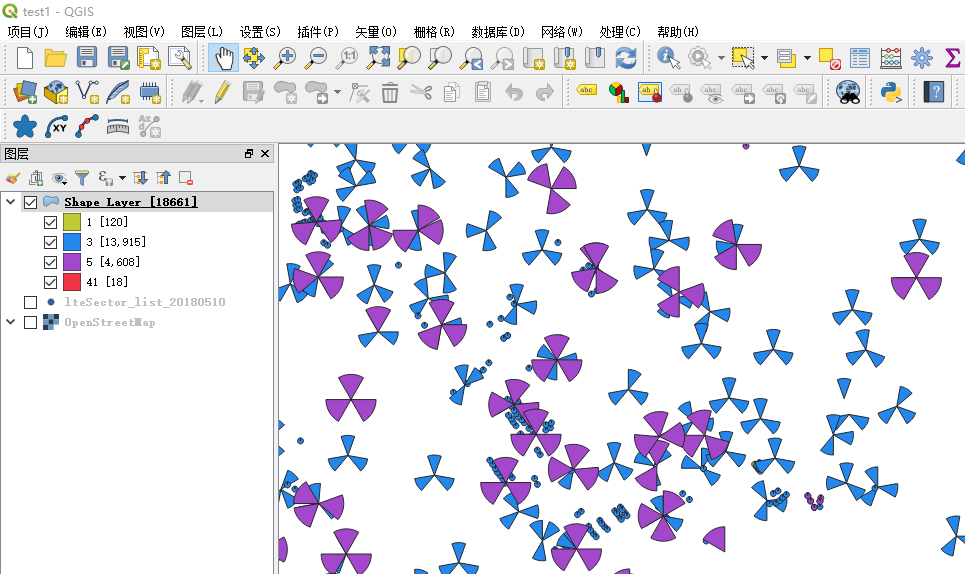Uncheck category 41 [18] checkbox

coord(50,282)
